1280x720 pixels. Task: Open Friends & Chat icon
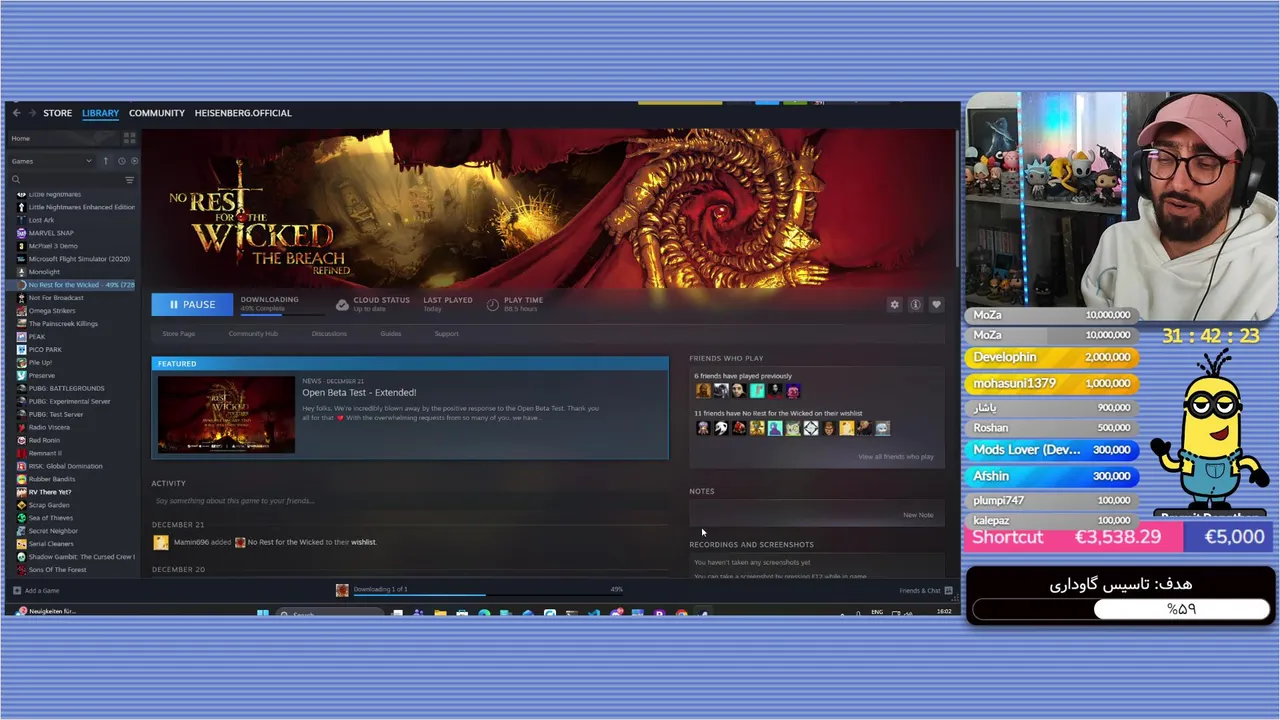click(x=948, y=590)
